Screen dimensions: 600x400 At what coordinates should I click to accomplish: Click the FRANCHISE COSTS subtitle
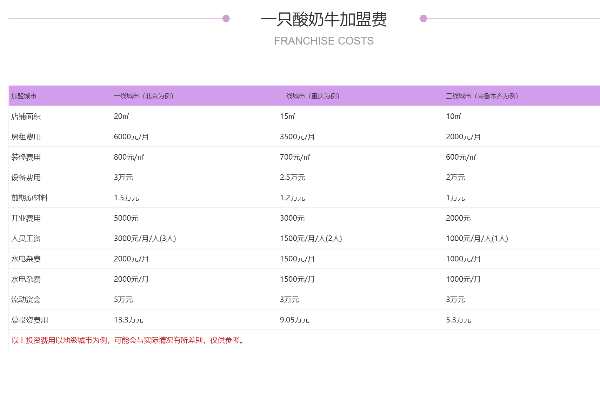(x=324, y=41)
